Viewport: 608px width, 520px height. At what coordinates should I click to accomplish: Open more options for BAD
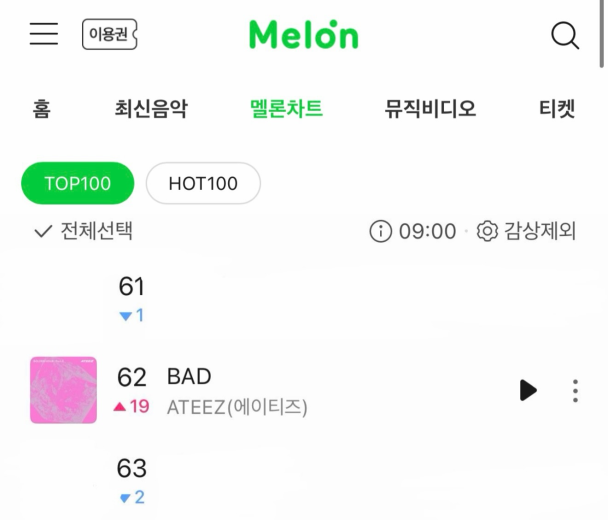(x=575, y=390)
